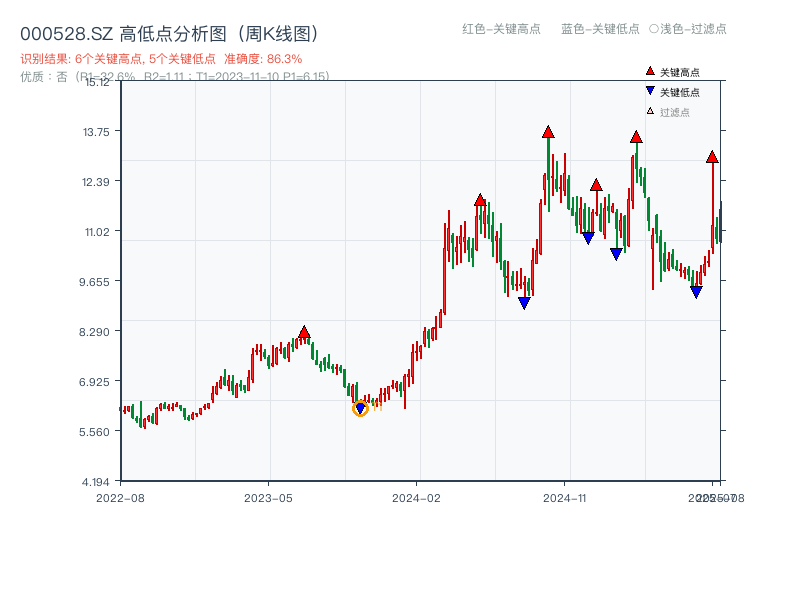Click the 2023-05 x-axis date label
This screenshot has width=800, height=600.
268,498
